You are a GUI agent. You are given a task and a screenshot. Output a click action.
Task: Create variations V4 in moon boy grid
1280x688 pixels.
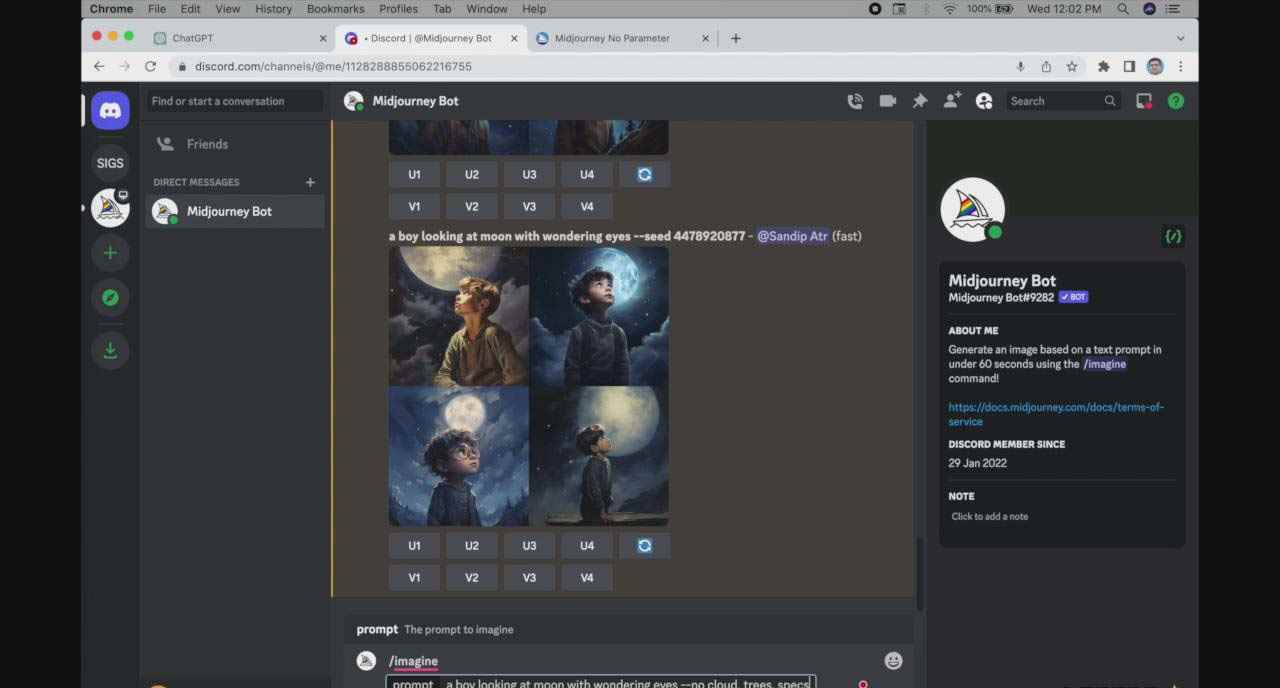click(587, 577)
